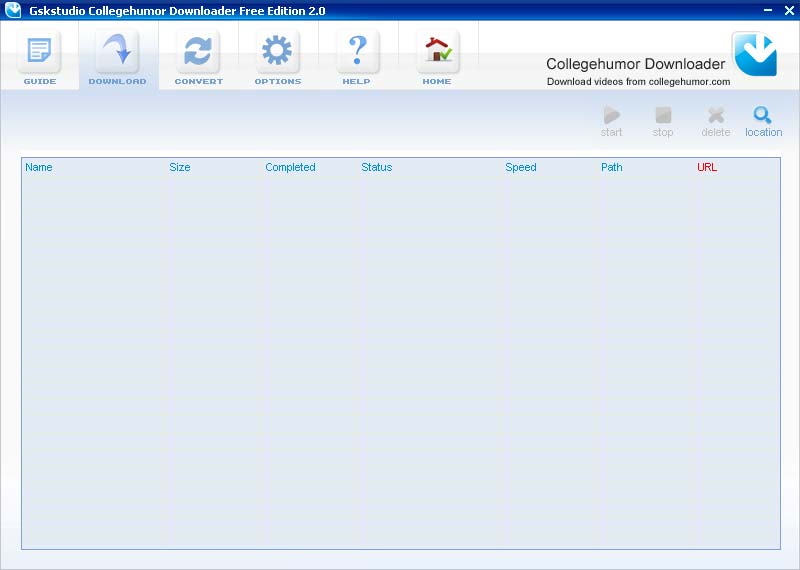Viewport: 800px width, 570px height.
Task: Sort by the Status column header
Action: pyautogui.click(x=377, y=167)
